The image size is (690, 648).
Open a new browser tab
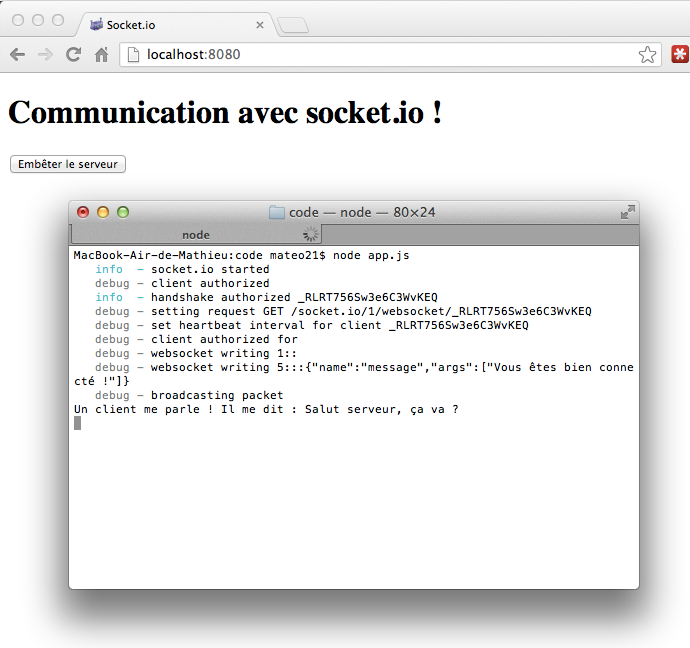(294, 25)
